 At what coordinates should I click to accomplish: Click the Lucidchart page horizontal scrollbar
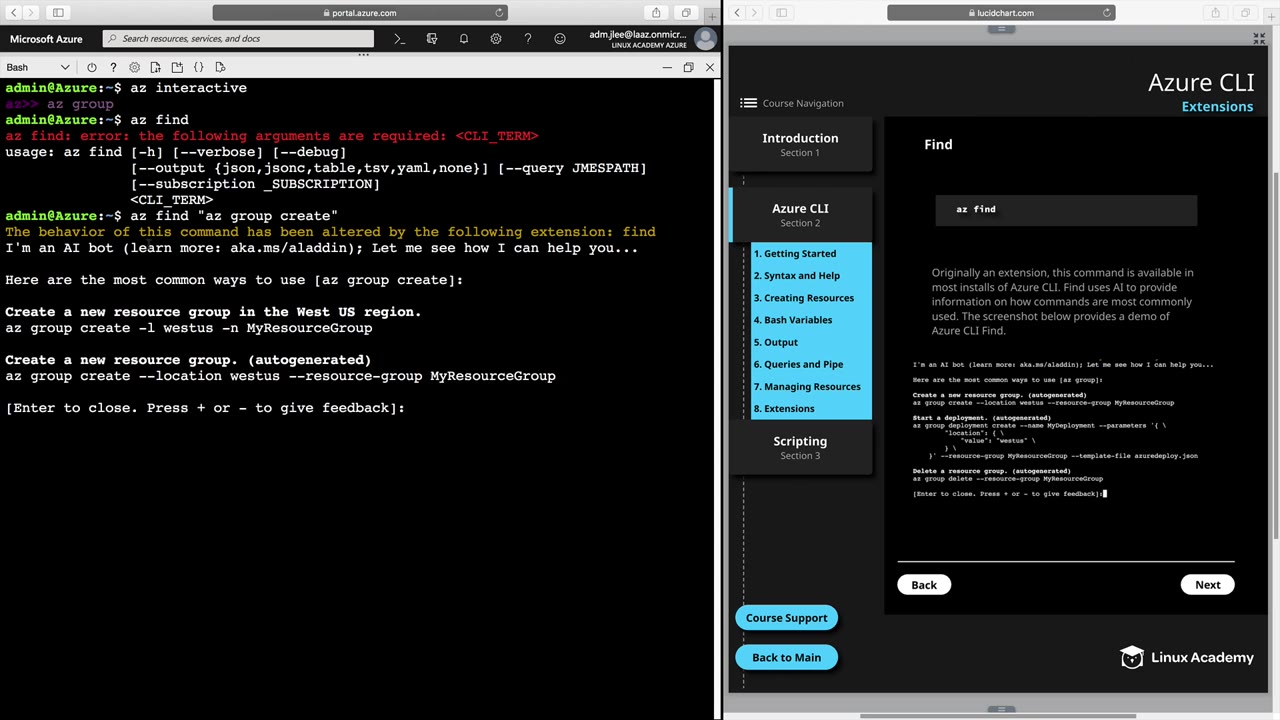[999, 715]
